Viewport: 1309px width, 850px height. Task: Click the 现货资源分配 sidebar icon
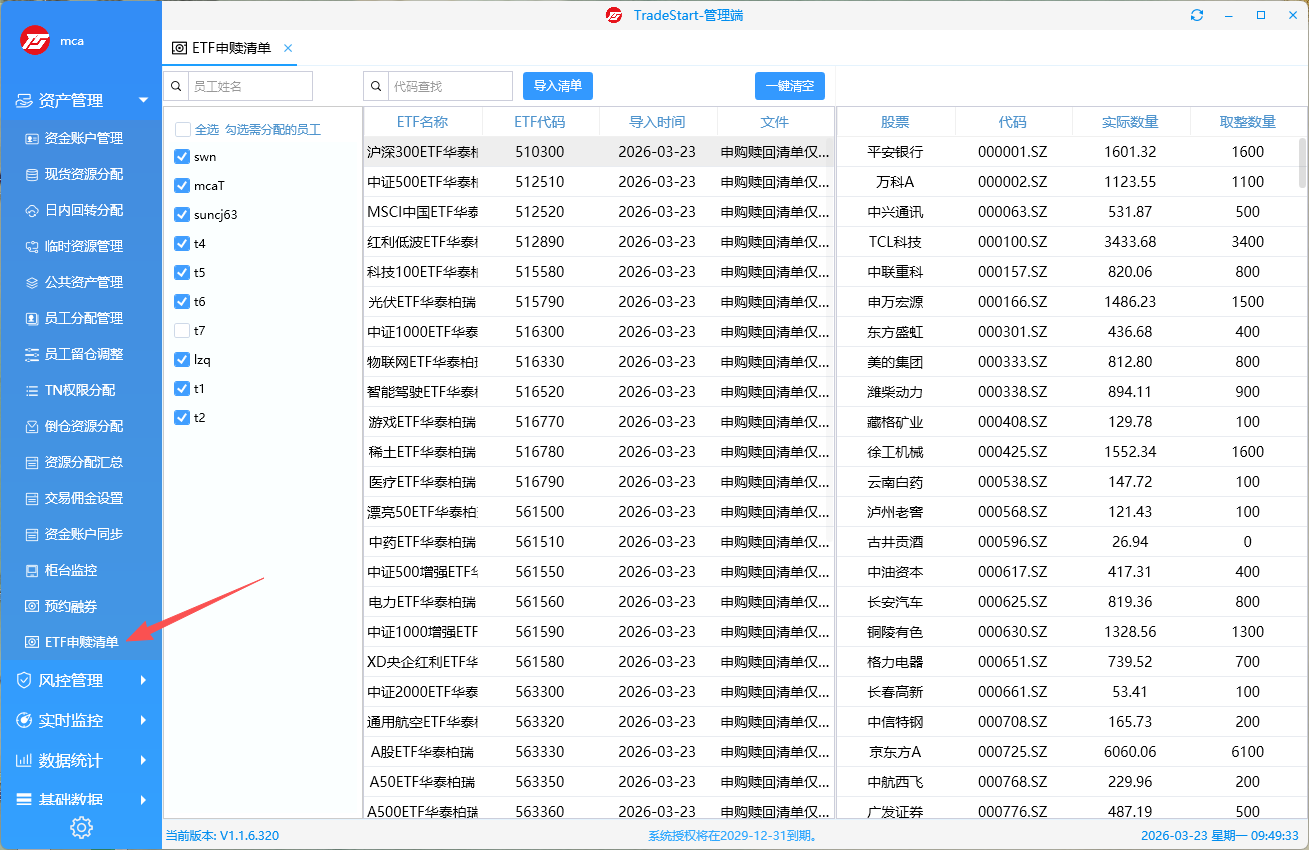32,174
